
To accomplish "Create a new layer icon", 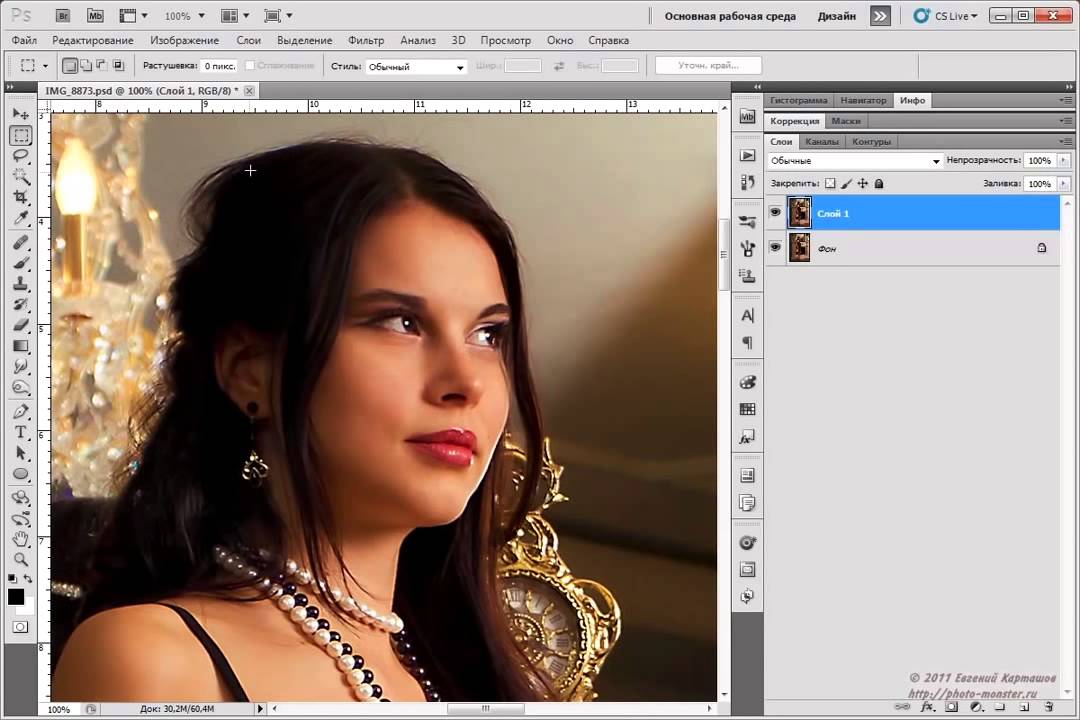I will 1024,706.
